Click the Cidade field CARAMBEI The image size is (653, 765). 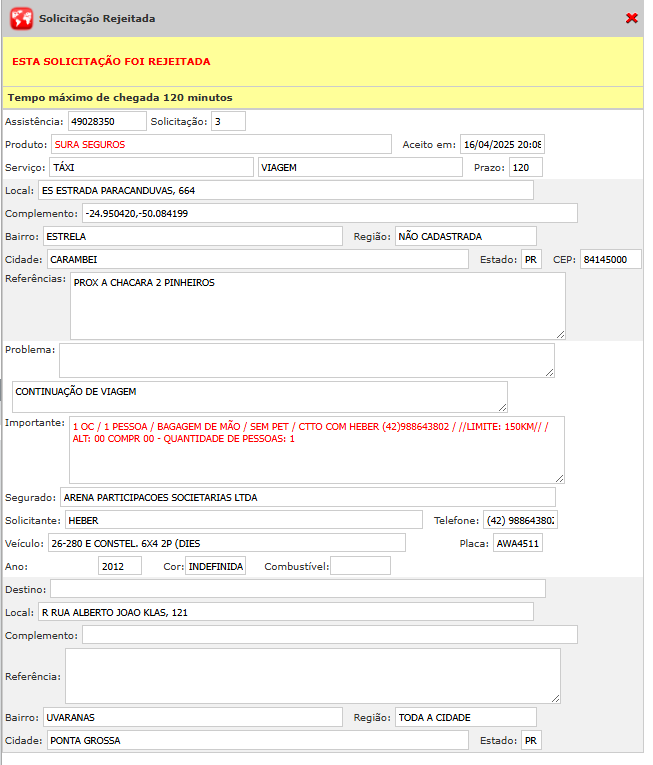[258, 259]
